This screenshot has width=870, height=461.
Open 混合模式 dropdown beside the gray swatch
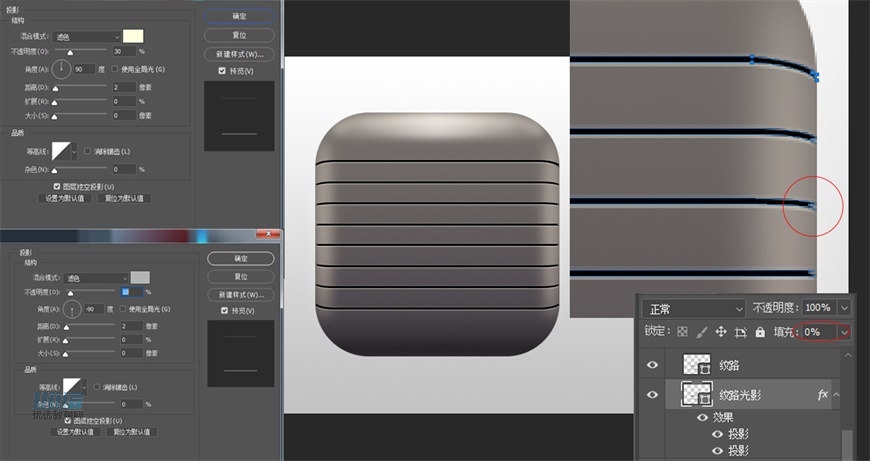point(96,278)
